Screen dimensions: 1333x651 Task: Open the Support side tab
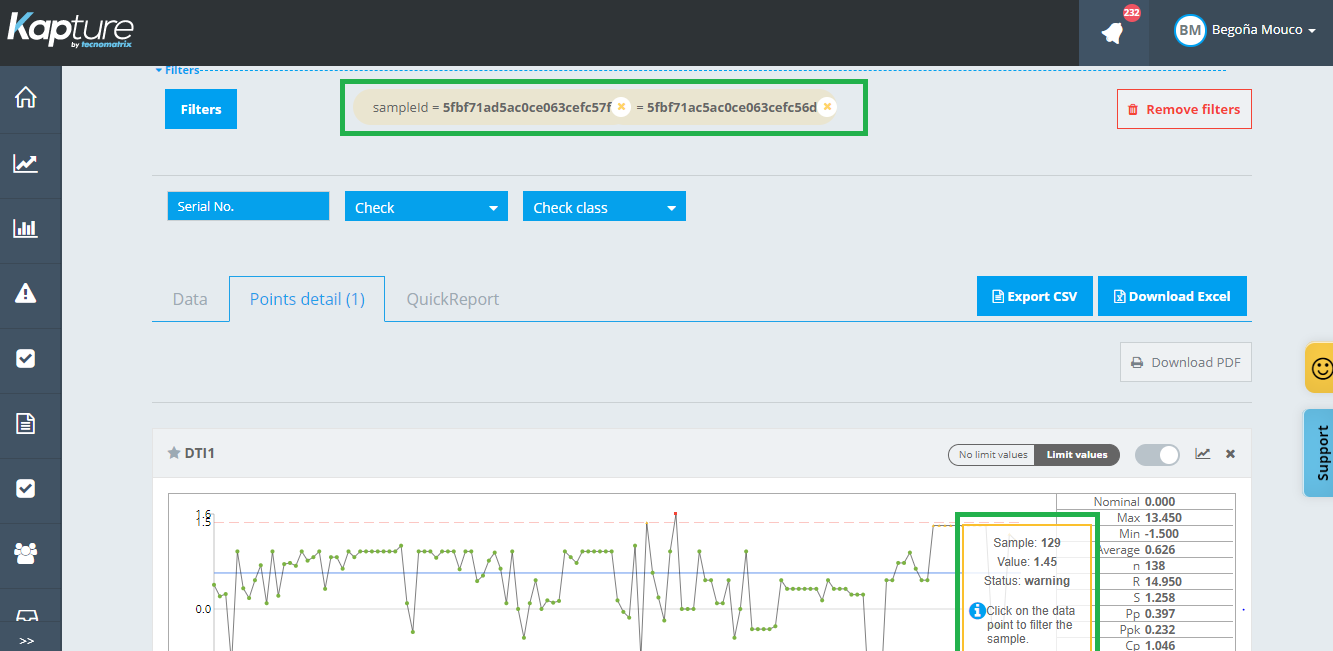coord(1320,453)
